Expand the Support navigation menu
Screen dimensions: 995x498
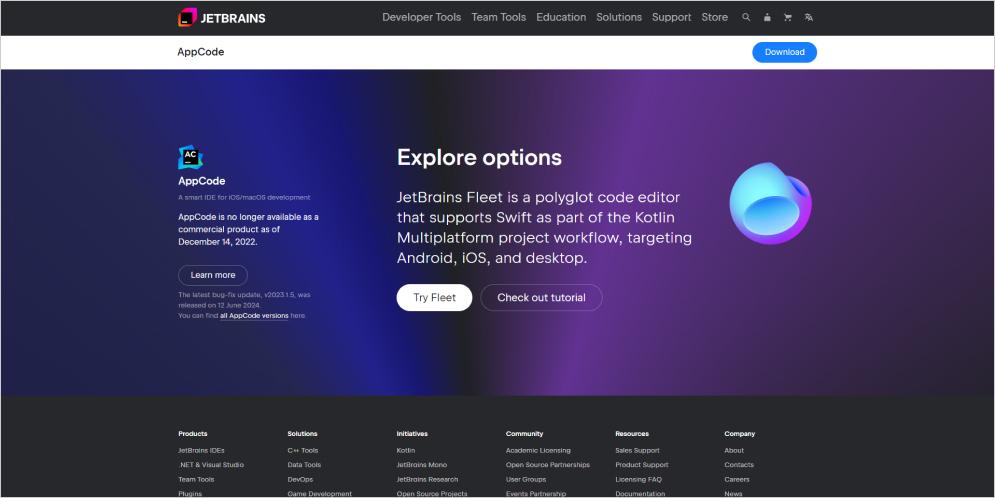coord(671,17)
